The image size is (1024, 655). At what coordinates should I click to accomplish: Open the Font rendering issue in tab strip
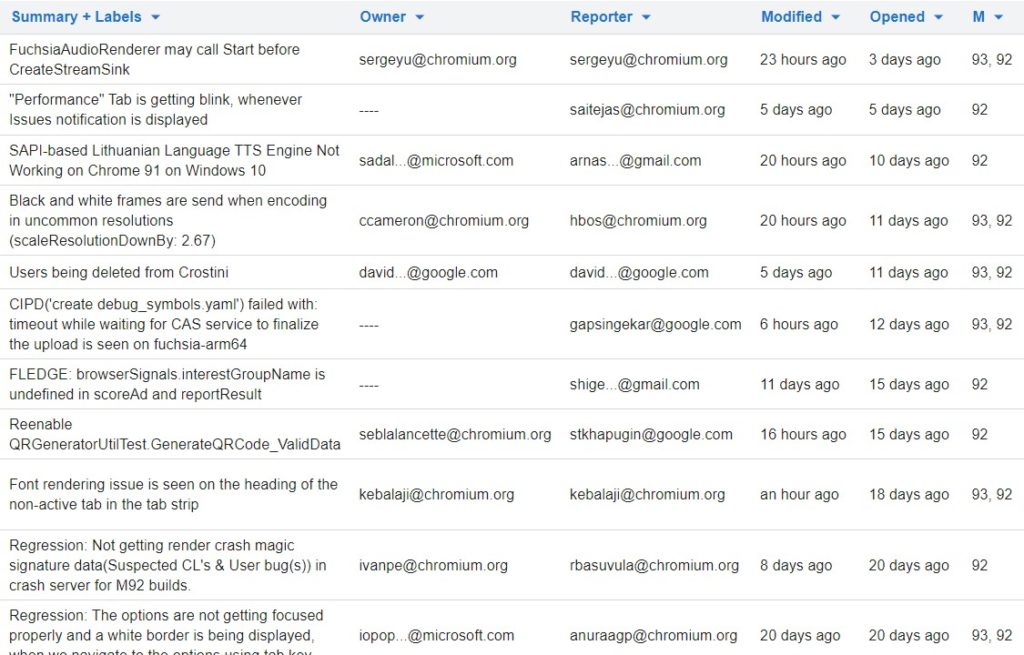(x=174, y=494)
